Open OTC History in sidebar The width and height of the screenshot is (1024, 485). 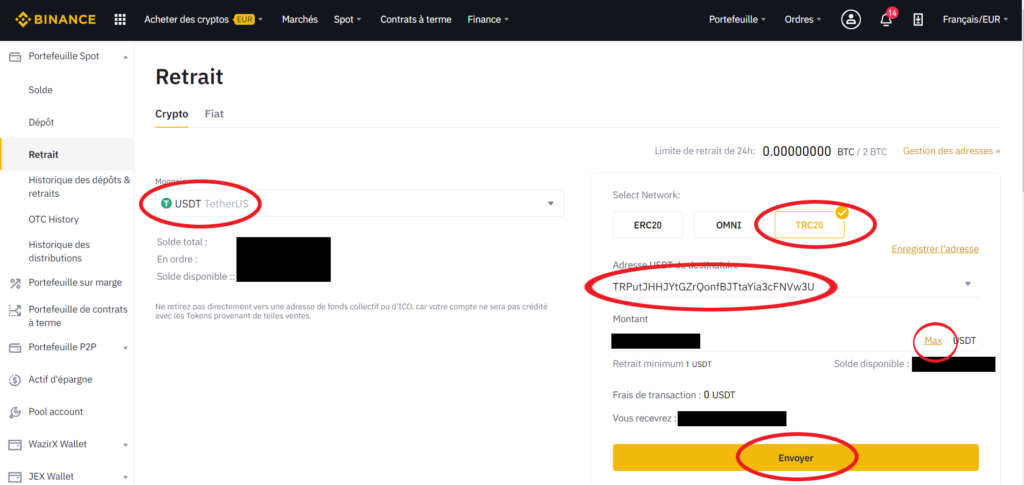pyautogui.click(x=54, y=219)
